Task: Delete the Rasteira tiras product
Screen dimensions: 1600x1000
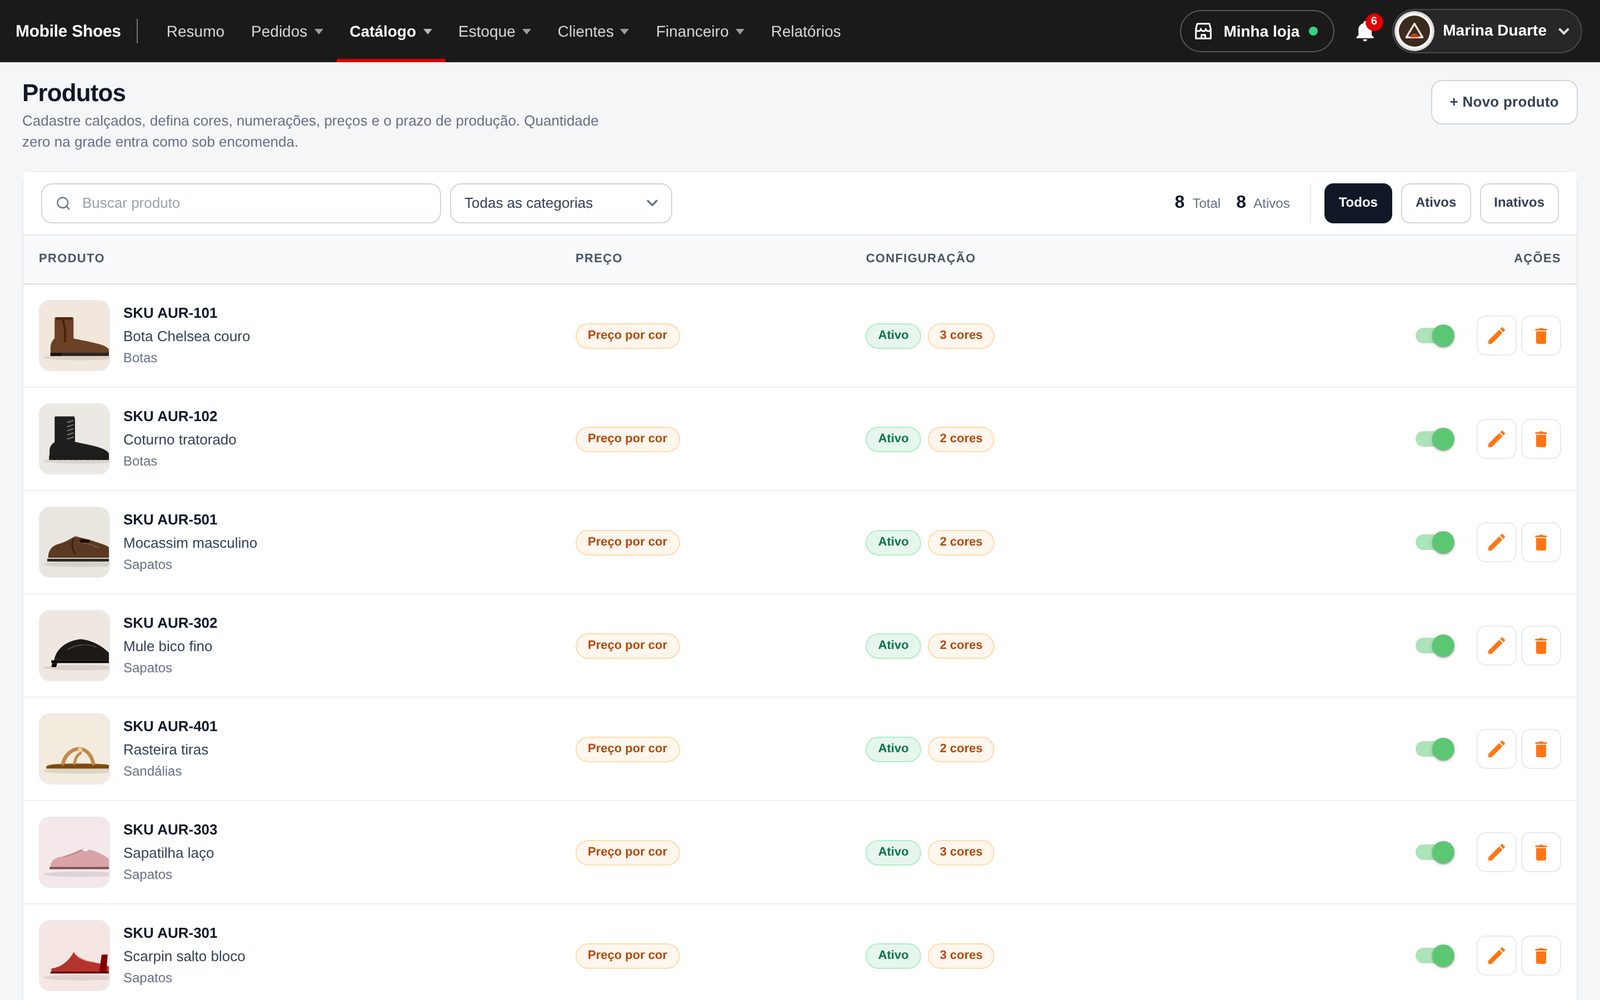Action: [1541, 749]
